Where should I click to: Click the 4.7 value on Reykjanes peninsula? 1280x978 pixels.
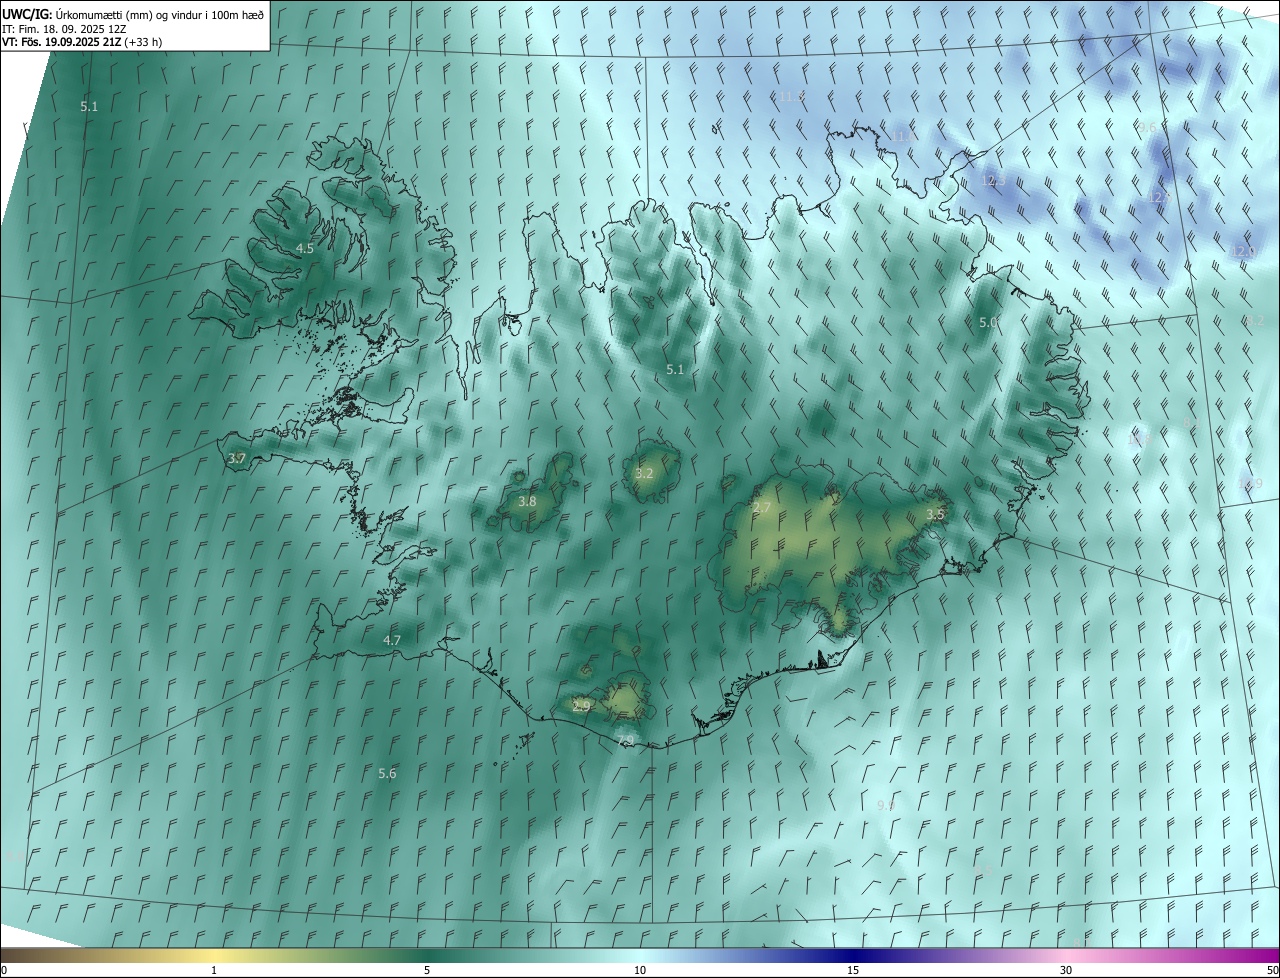(x=392, y=640)
